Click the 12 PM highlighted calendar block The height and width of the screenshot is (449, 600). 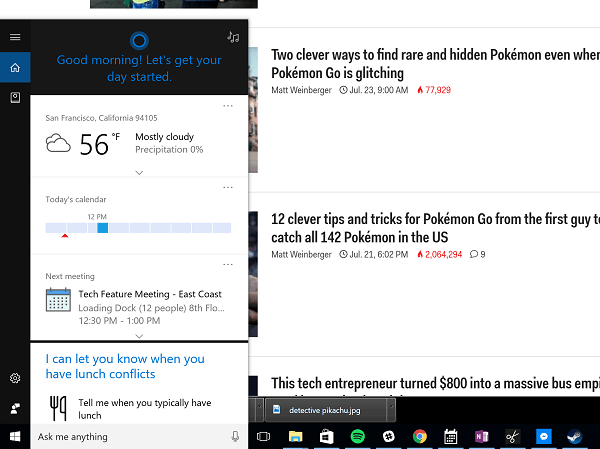(103, 228)
